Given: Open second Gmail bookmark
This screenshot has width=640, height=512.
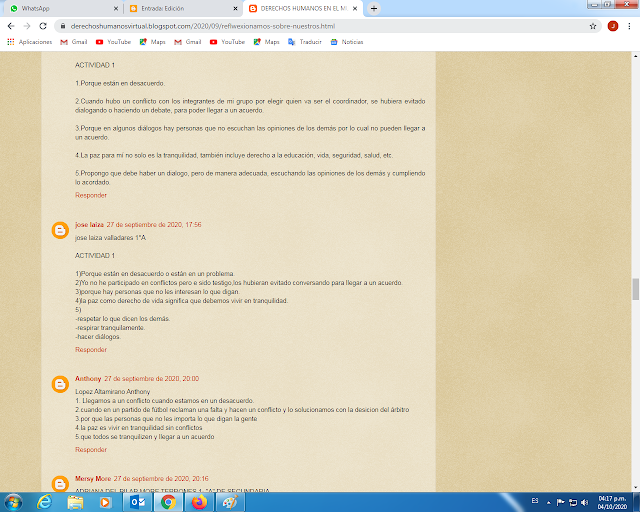Looking at the screenshot, I should coord(188,42).
